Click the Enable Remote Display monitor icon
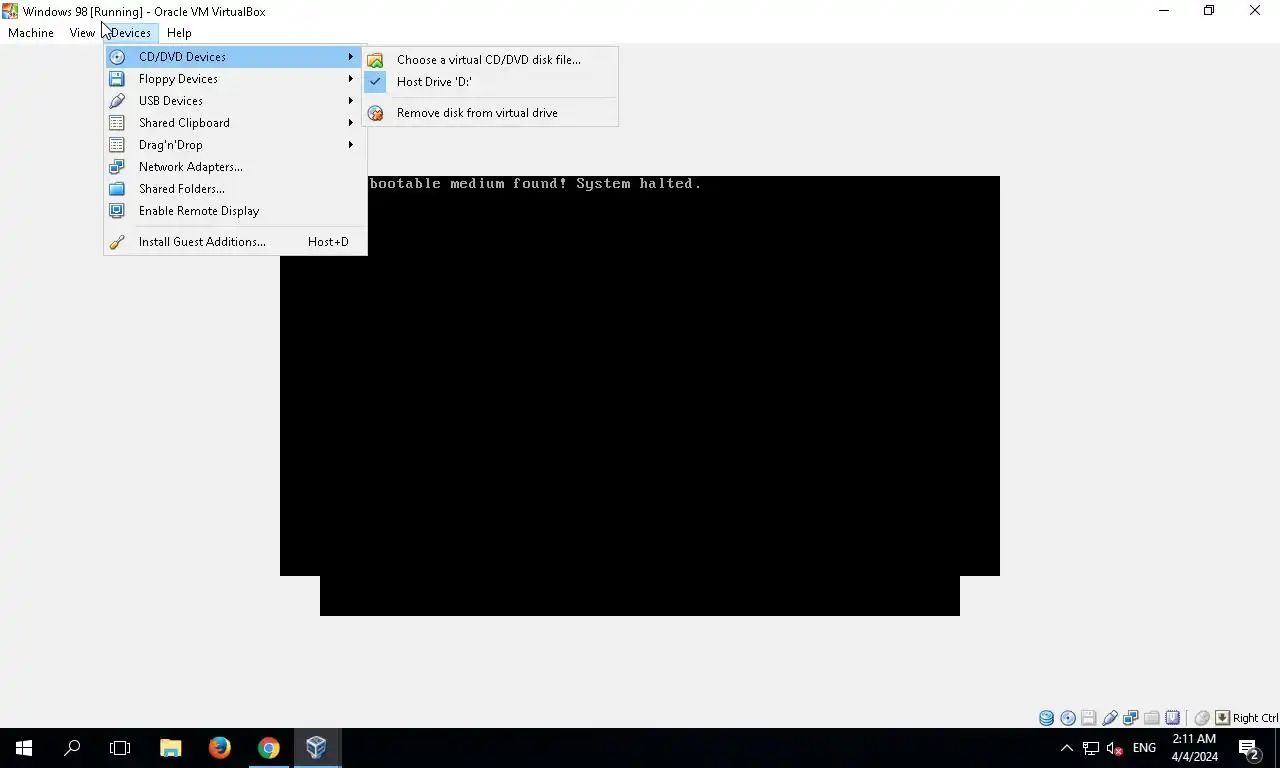The width and height of the screenshot is (1280, 768). pos(117,211)
